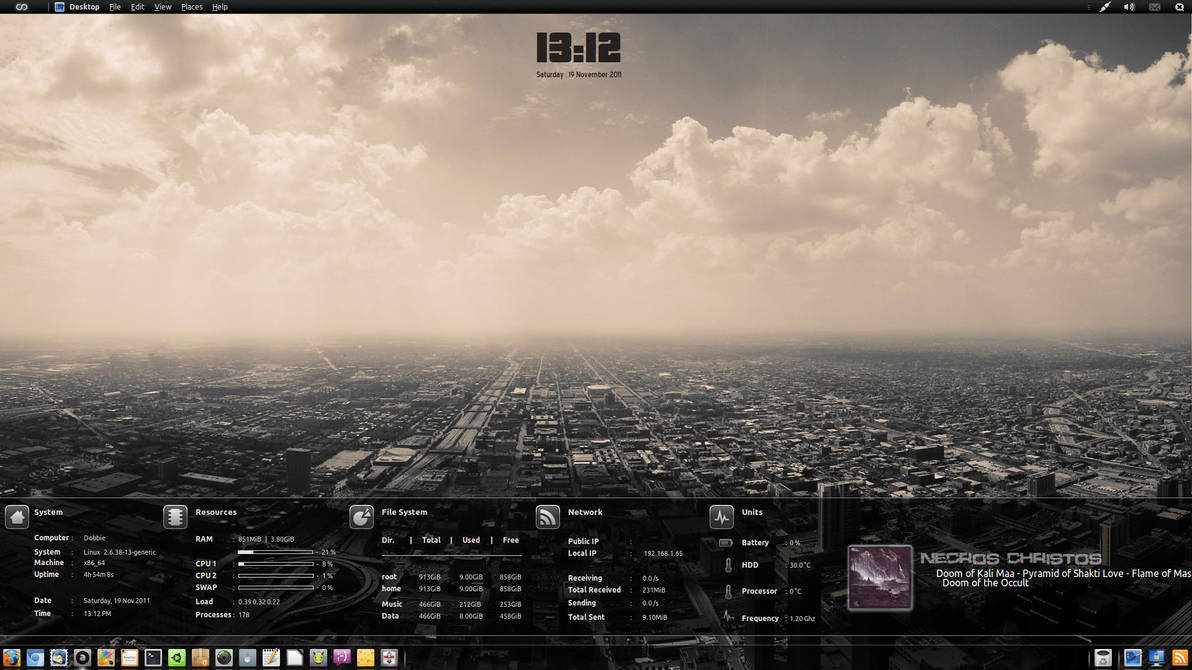Click the Music row in File System table

[x=452, y=605]
